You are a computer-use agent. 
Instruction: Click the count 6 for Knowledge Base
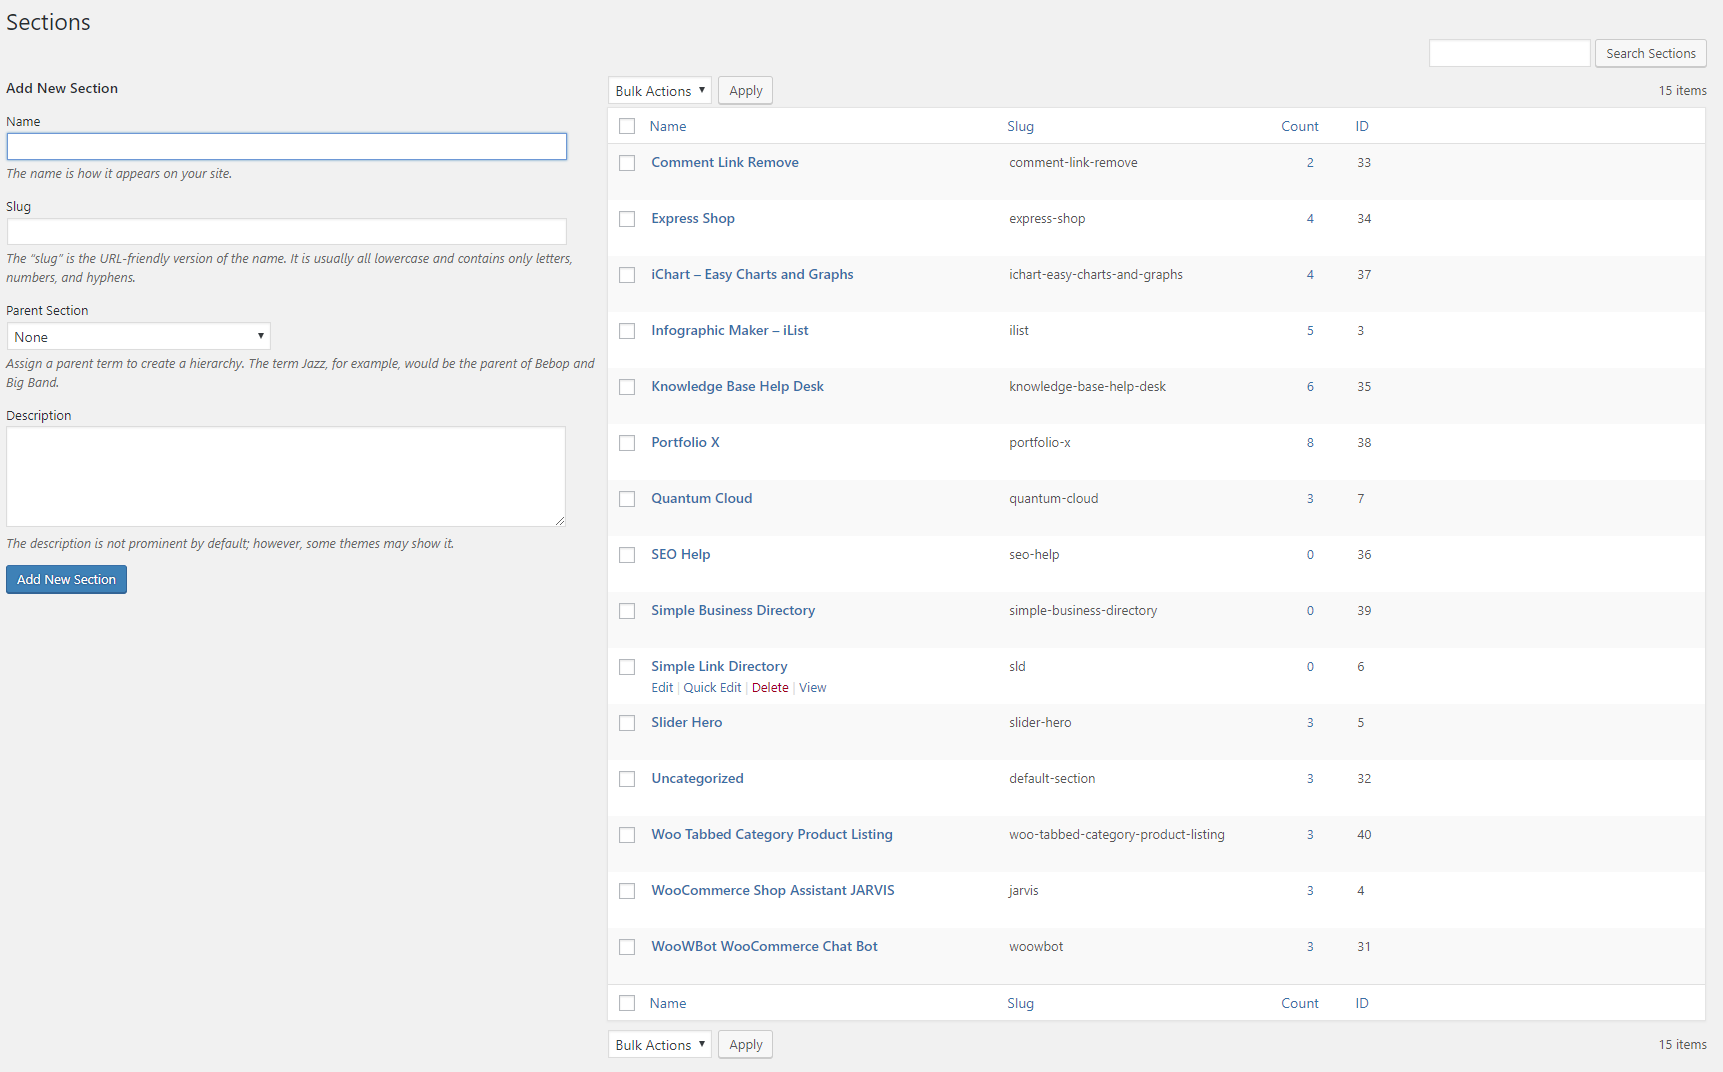[x=1310, y=387]
